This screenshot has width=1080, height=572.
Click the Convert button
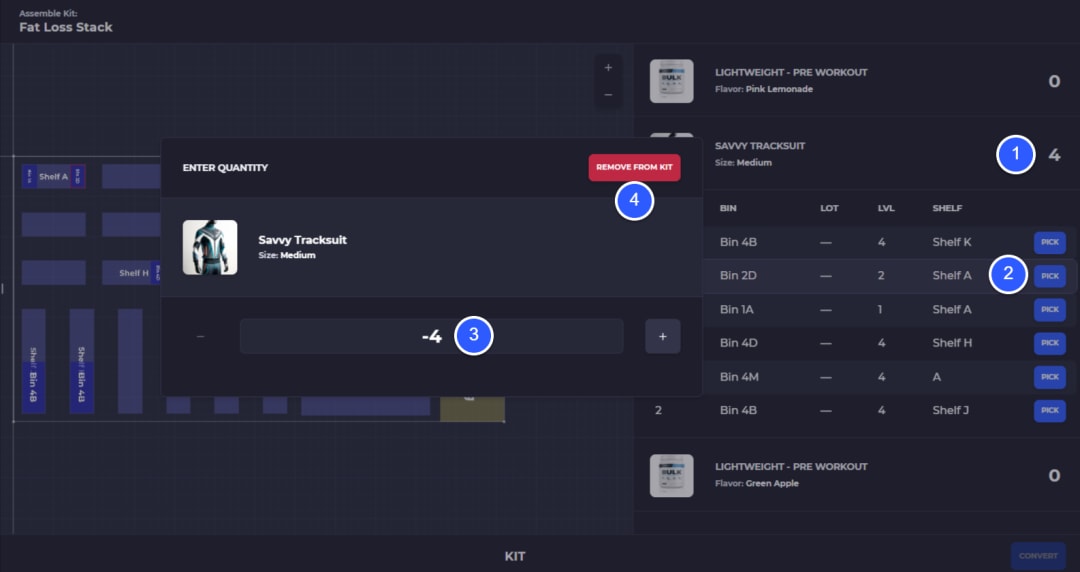[x=1038, y=555]
